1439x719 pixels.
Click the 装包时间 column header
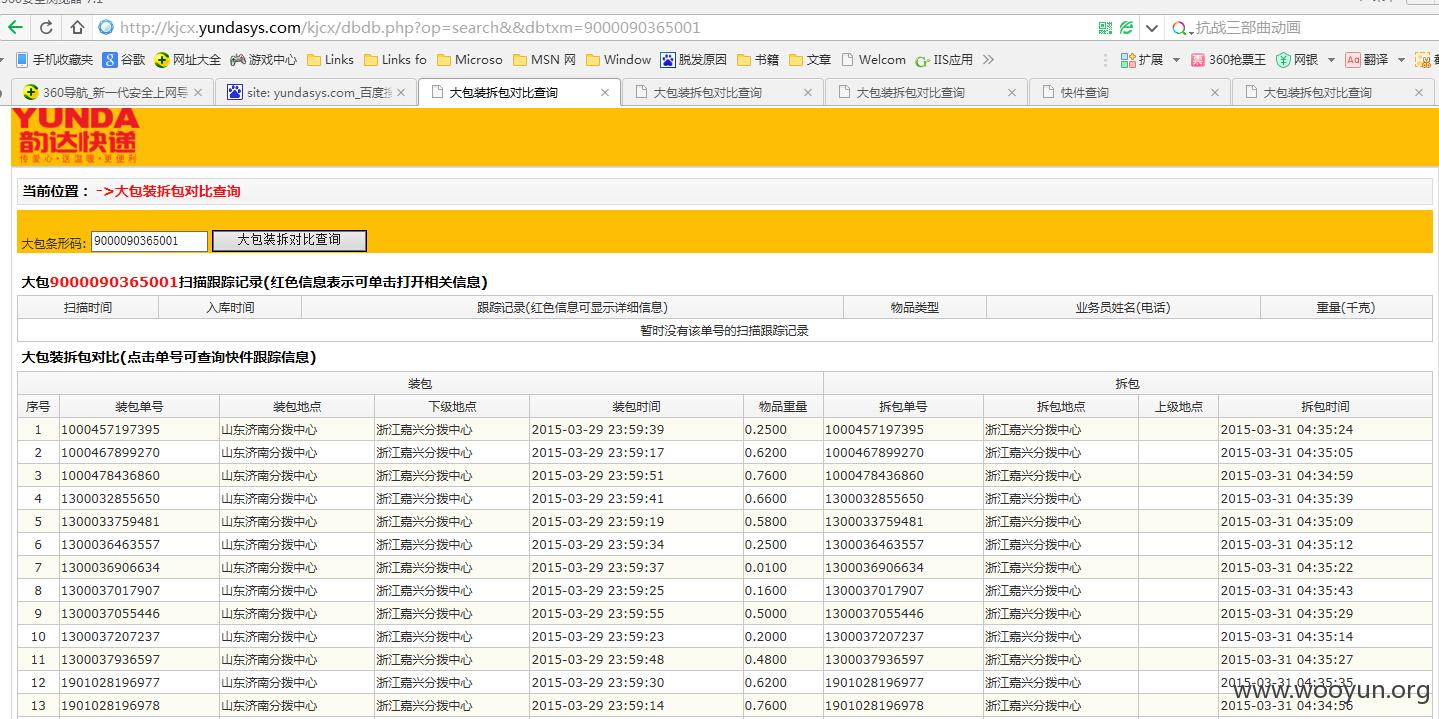pos(636,407)
